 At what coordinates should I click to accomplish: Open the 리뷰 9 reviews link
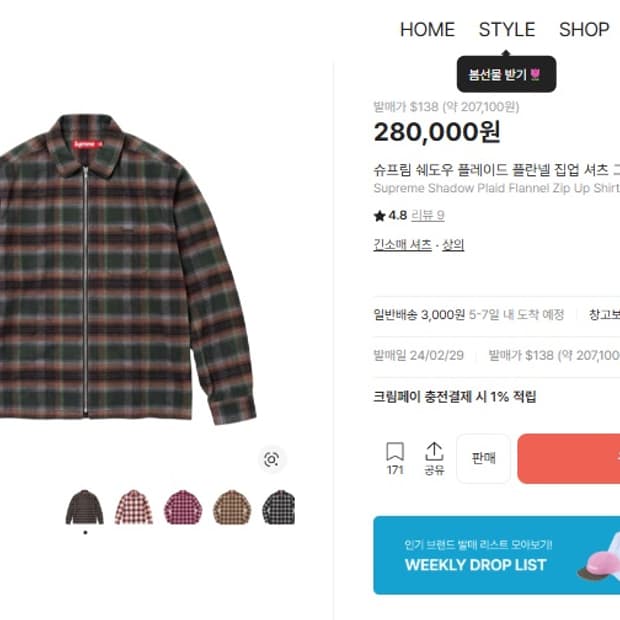[x=428, y=216]
